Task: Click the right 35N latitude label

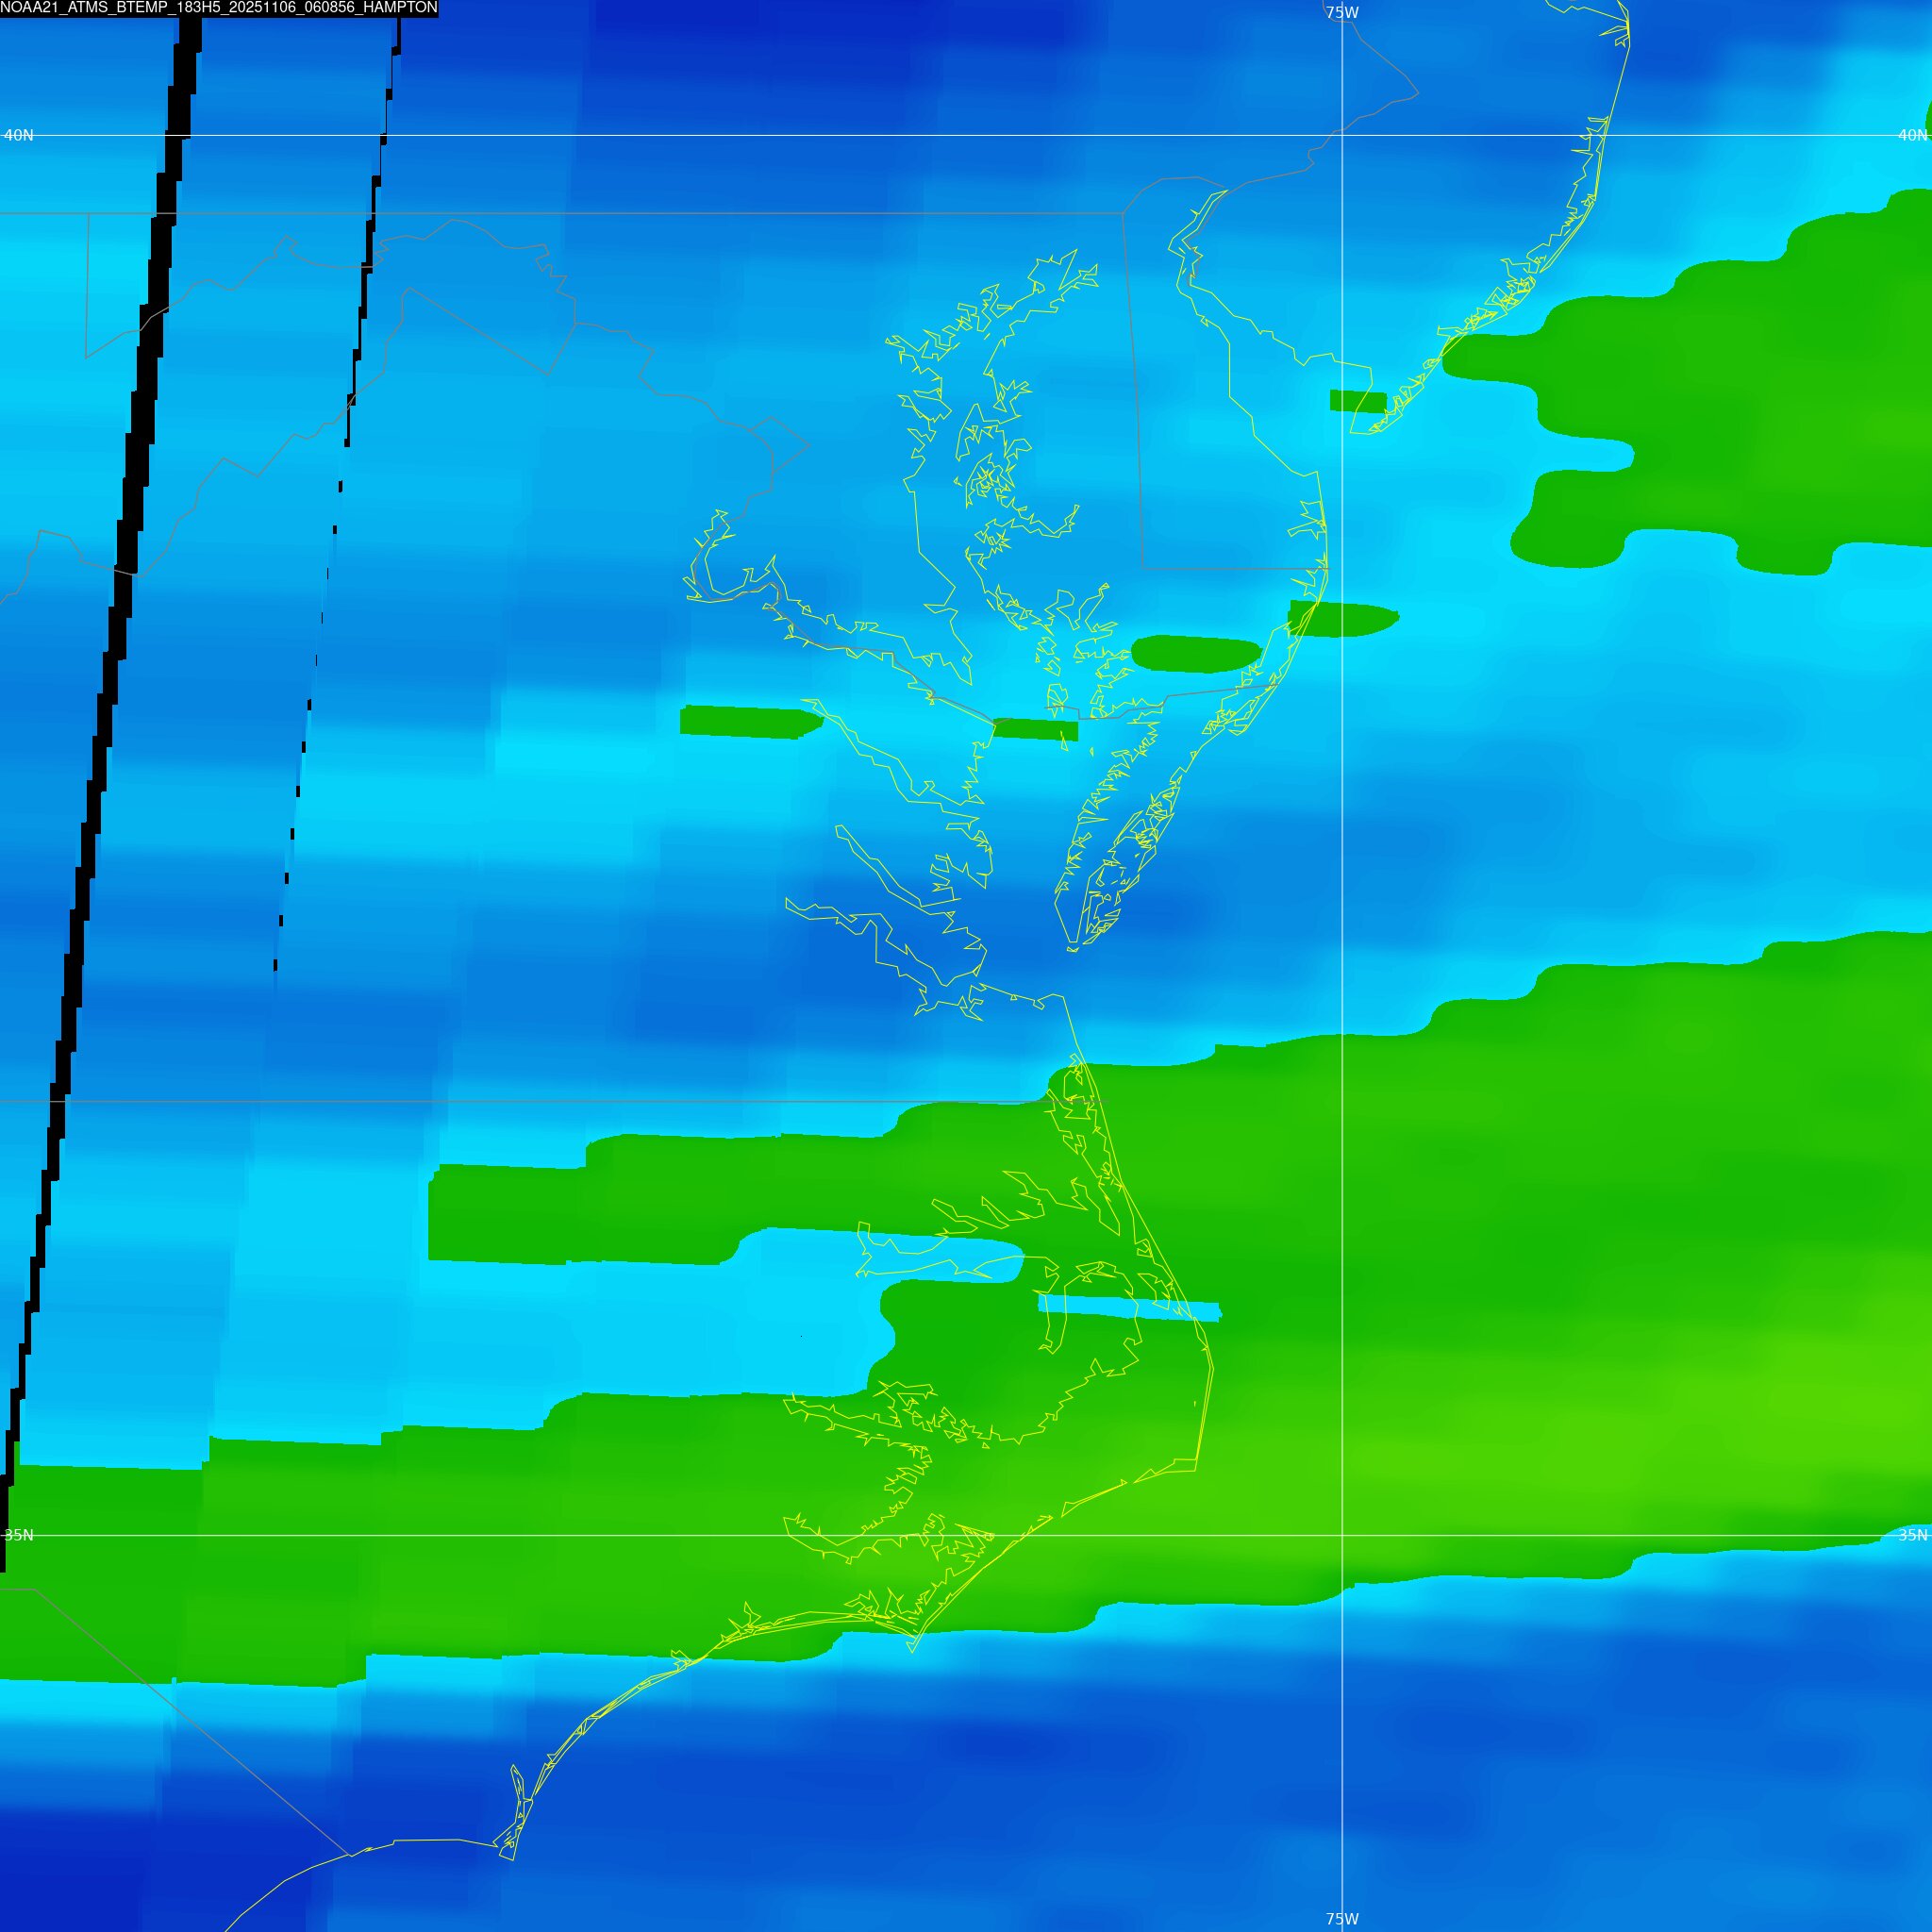Action: pyautogui.click(x=1912, y=1535)
